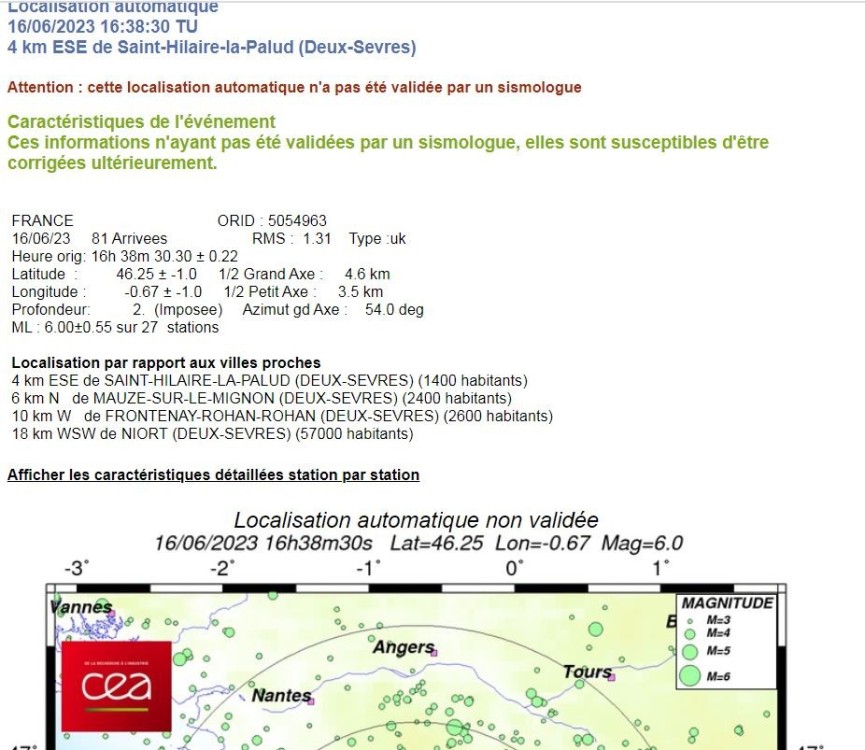Viewport: 865px width, 750px height.
Task: Click the Vannes city label on map
Action: 78,607
